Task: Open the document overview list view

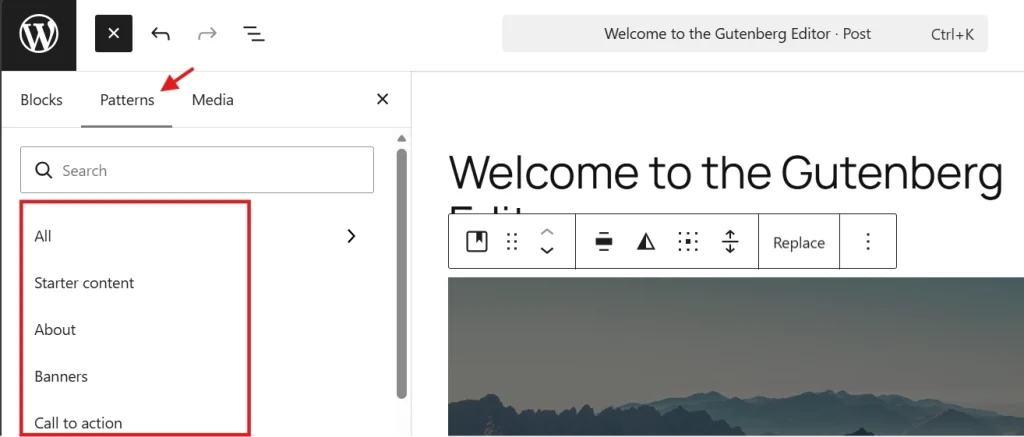Action: tap(253, 33)
